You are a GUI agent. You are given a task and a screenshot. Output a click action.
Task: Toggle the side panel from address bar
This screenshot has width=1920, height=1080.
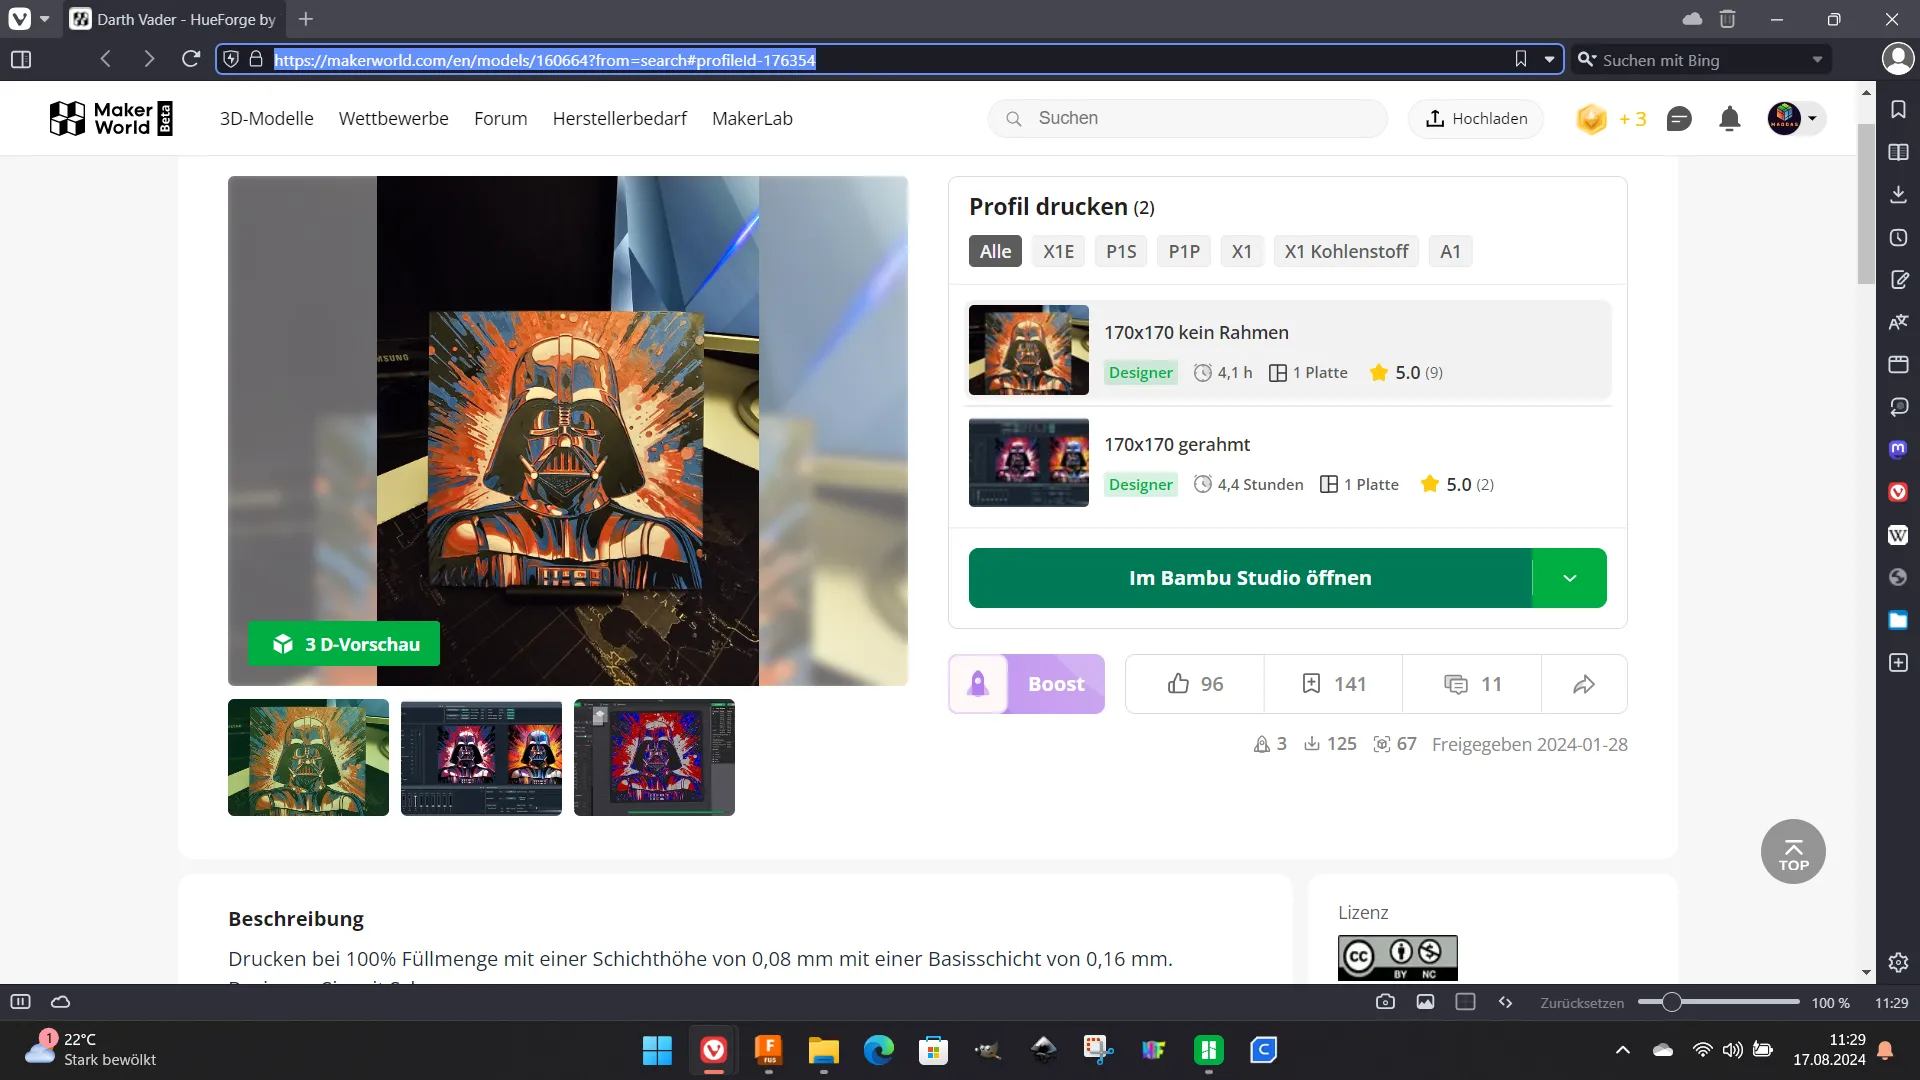(x=21, y=59)
